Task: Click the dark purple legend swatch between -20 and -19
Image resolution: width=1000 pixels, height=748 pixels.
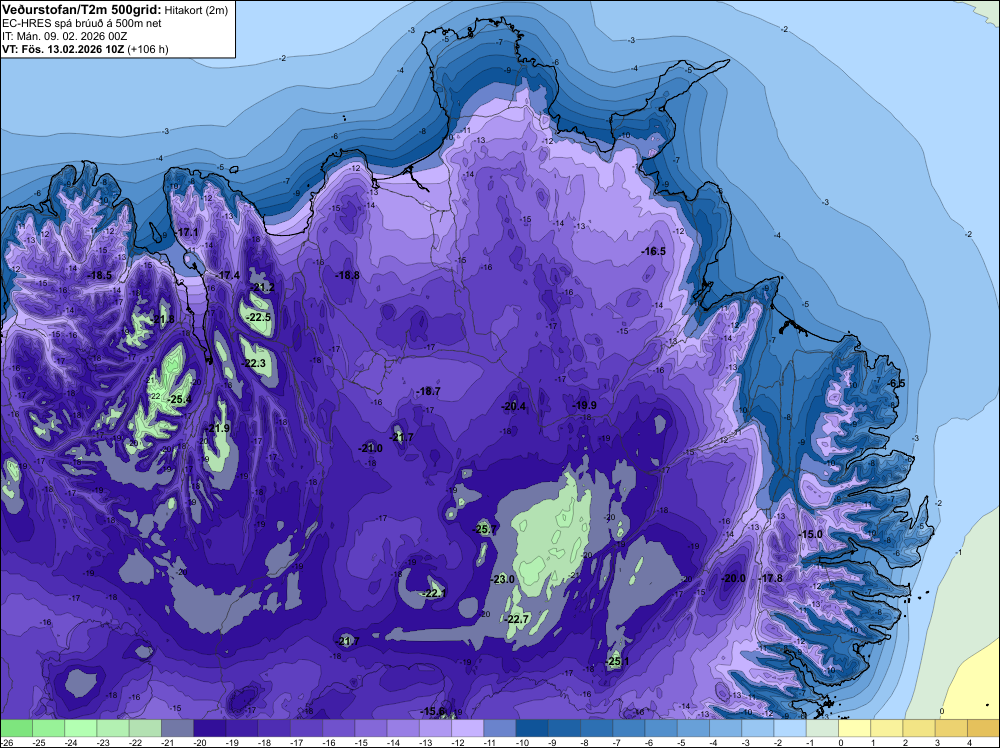Action: 210,728
